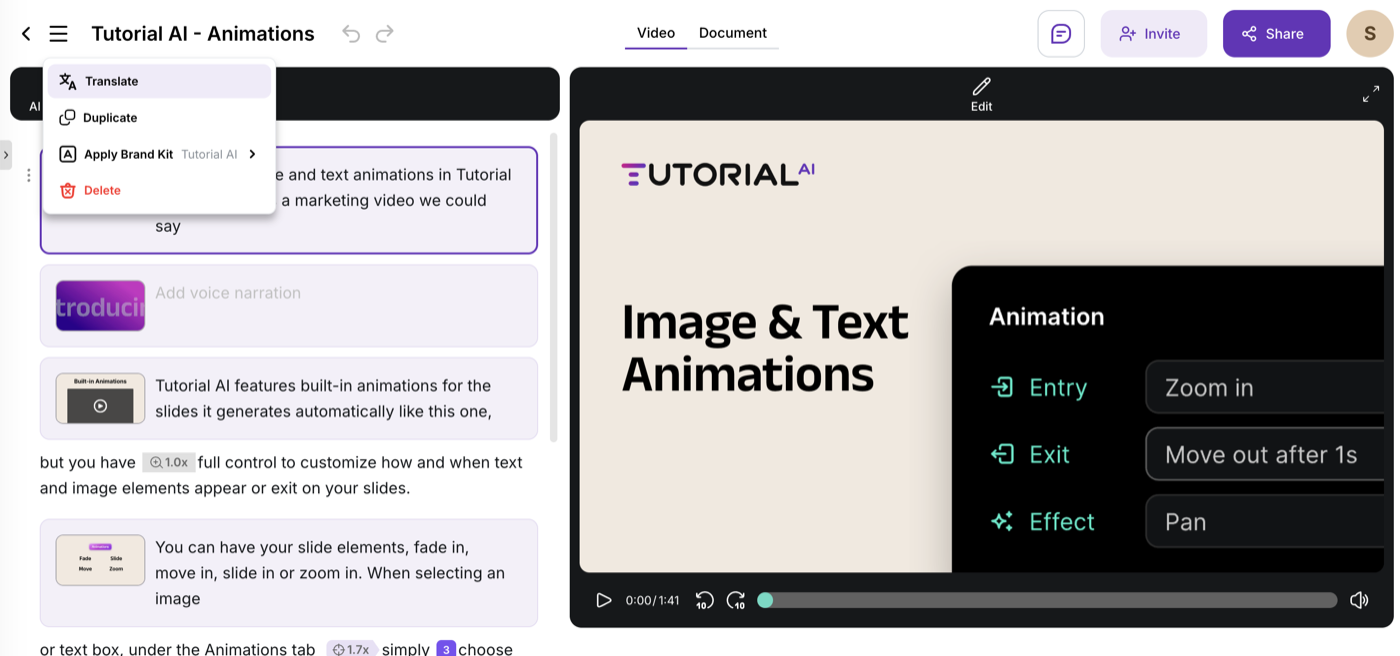The image size is (1400, 656).
Task: Click the project title 'Tutorial AI - Animations'
Action: click(x=203, y=34)
